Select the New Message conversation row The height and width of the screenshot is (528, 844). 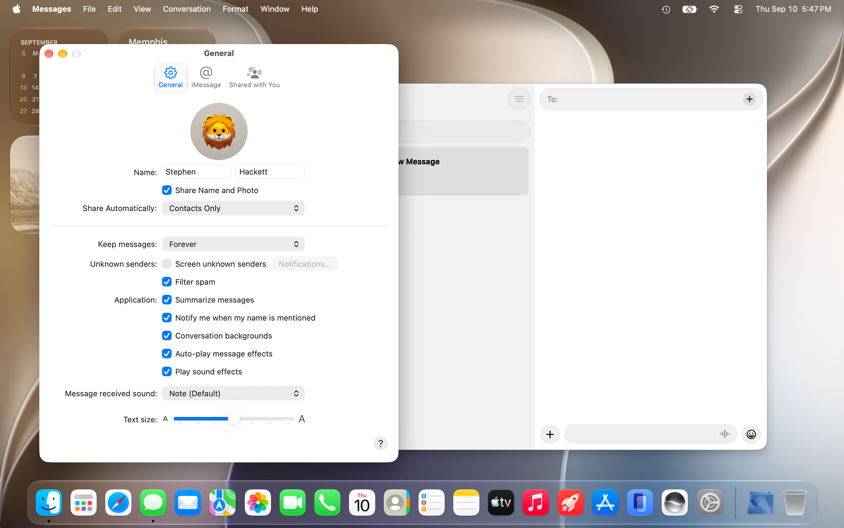tap(463, 171)
